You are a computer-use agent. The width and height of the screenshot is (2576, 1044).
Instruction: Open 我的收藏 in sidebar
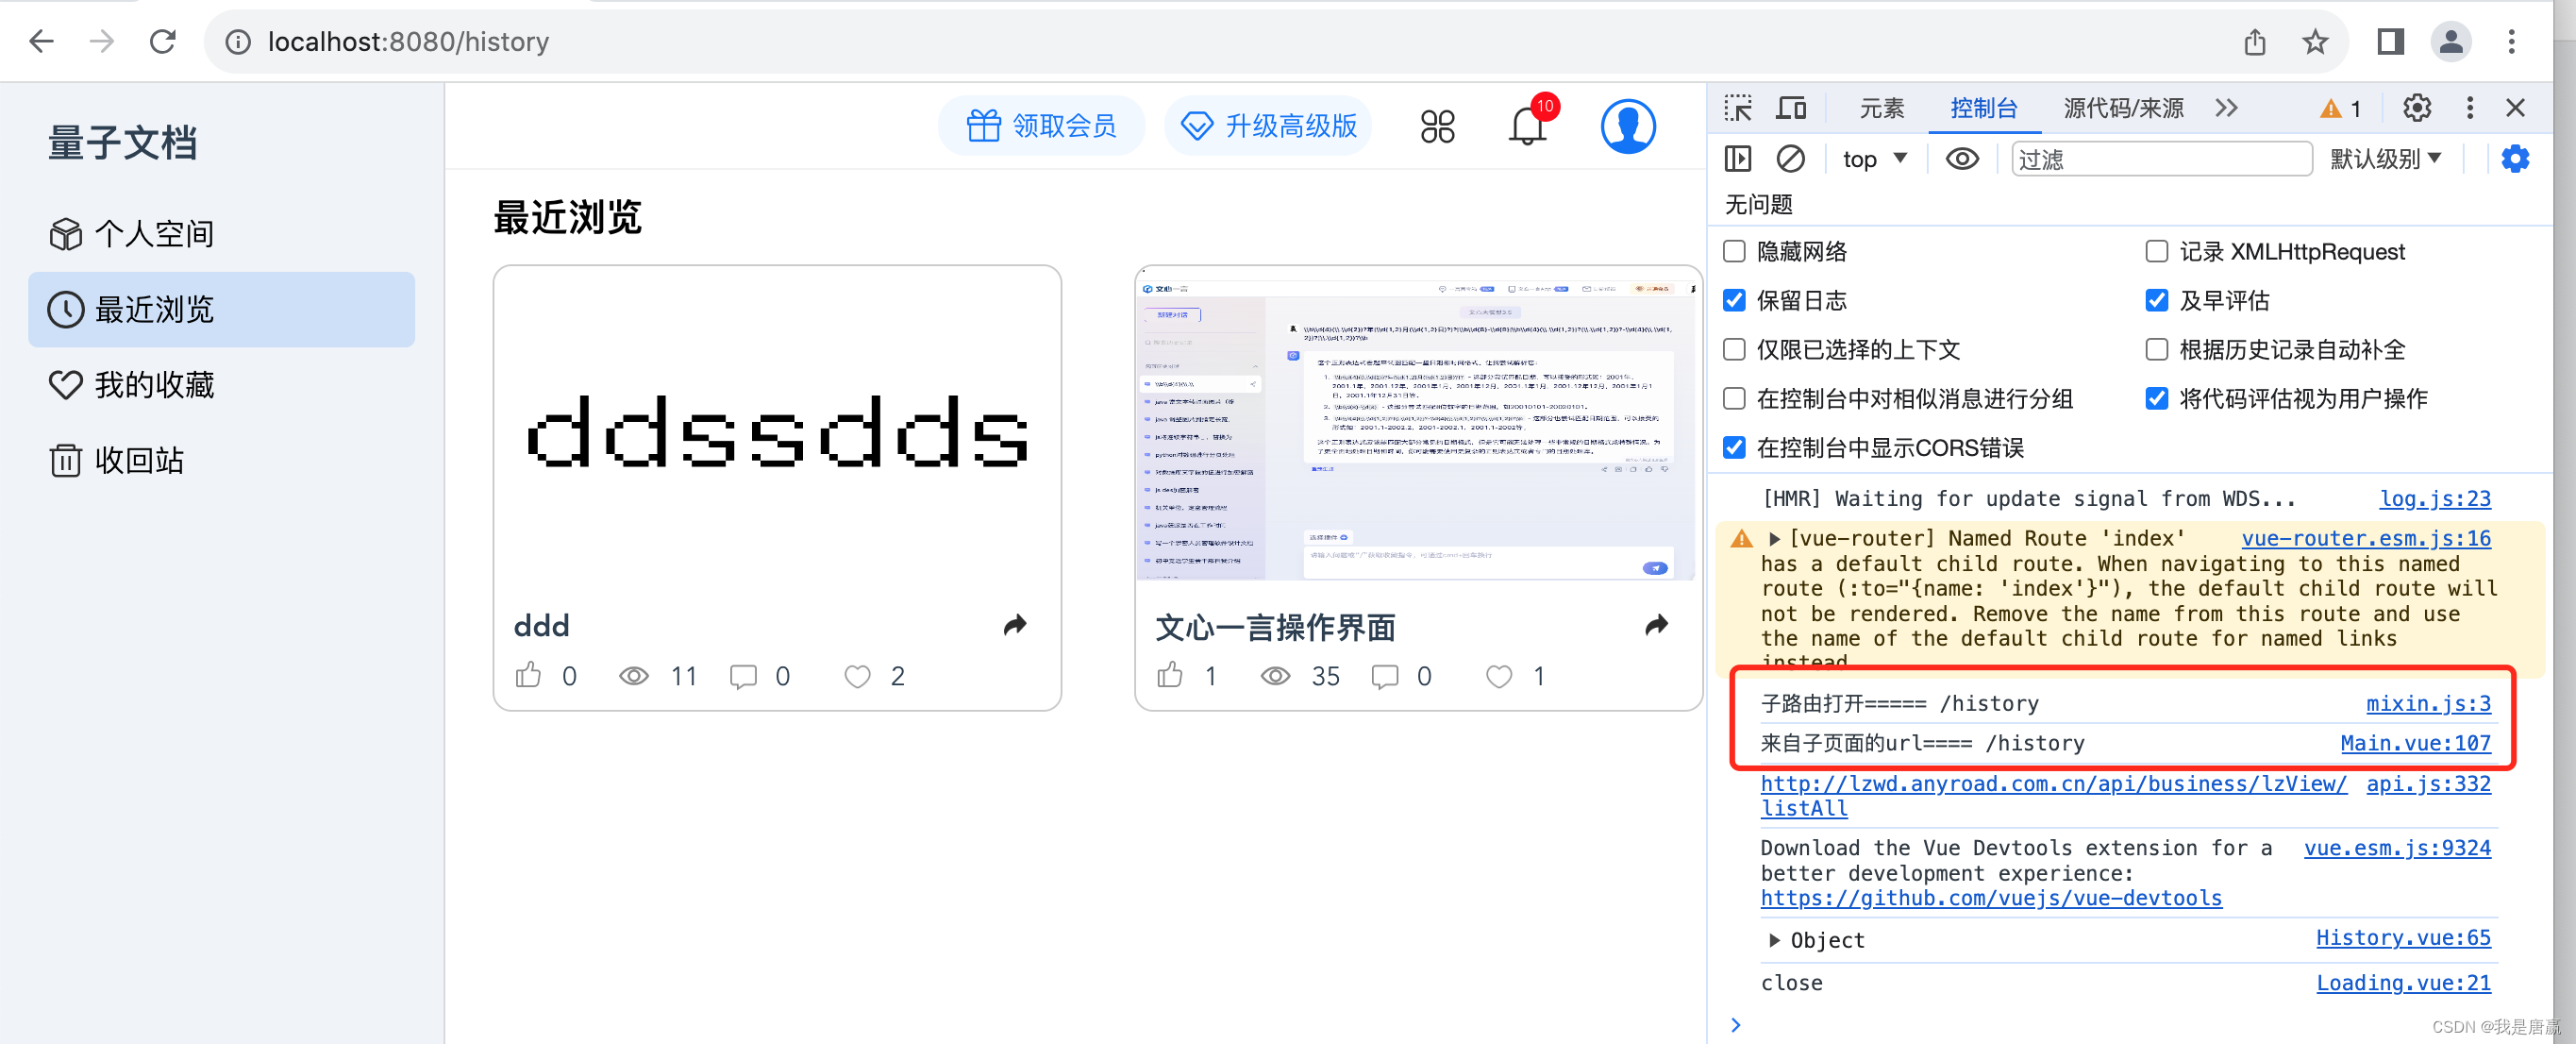click(154, 385)
